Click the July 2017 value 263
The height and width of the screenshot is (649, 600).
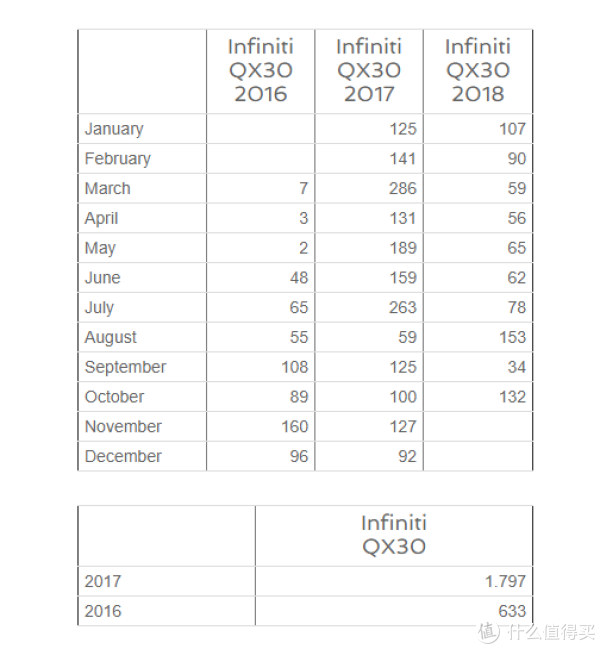point(403,308)
